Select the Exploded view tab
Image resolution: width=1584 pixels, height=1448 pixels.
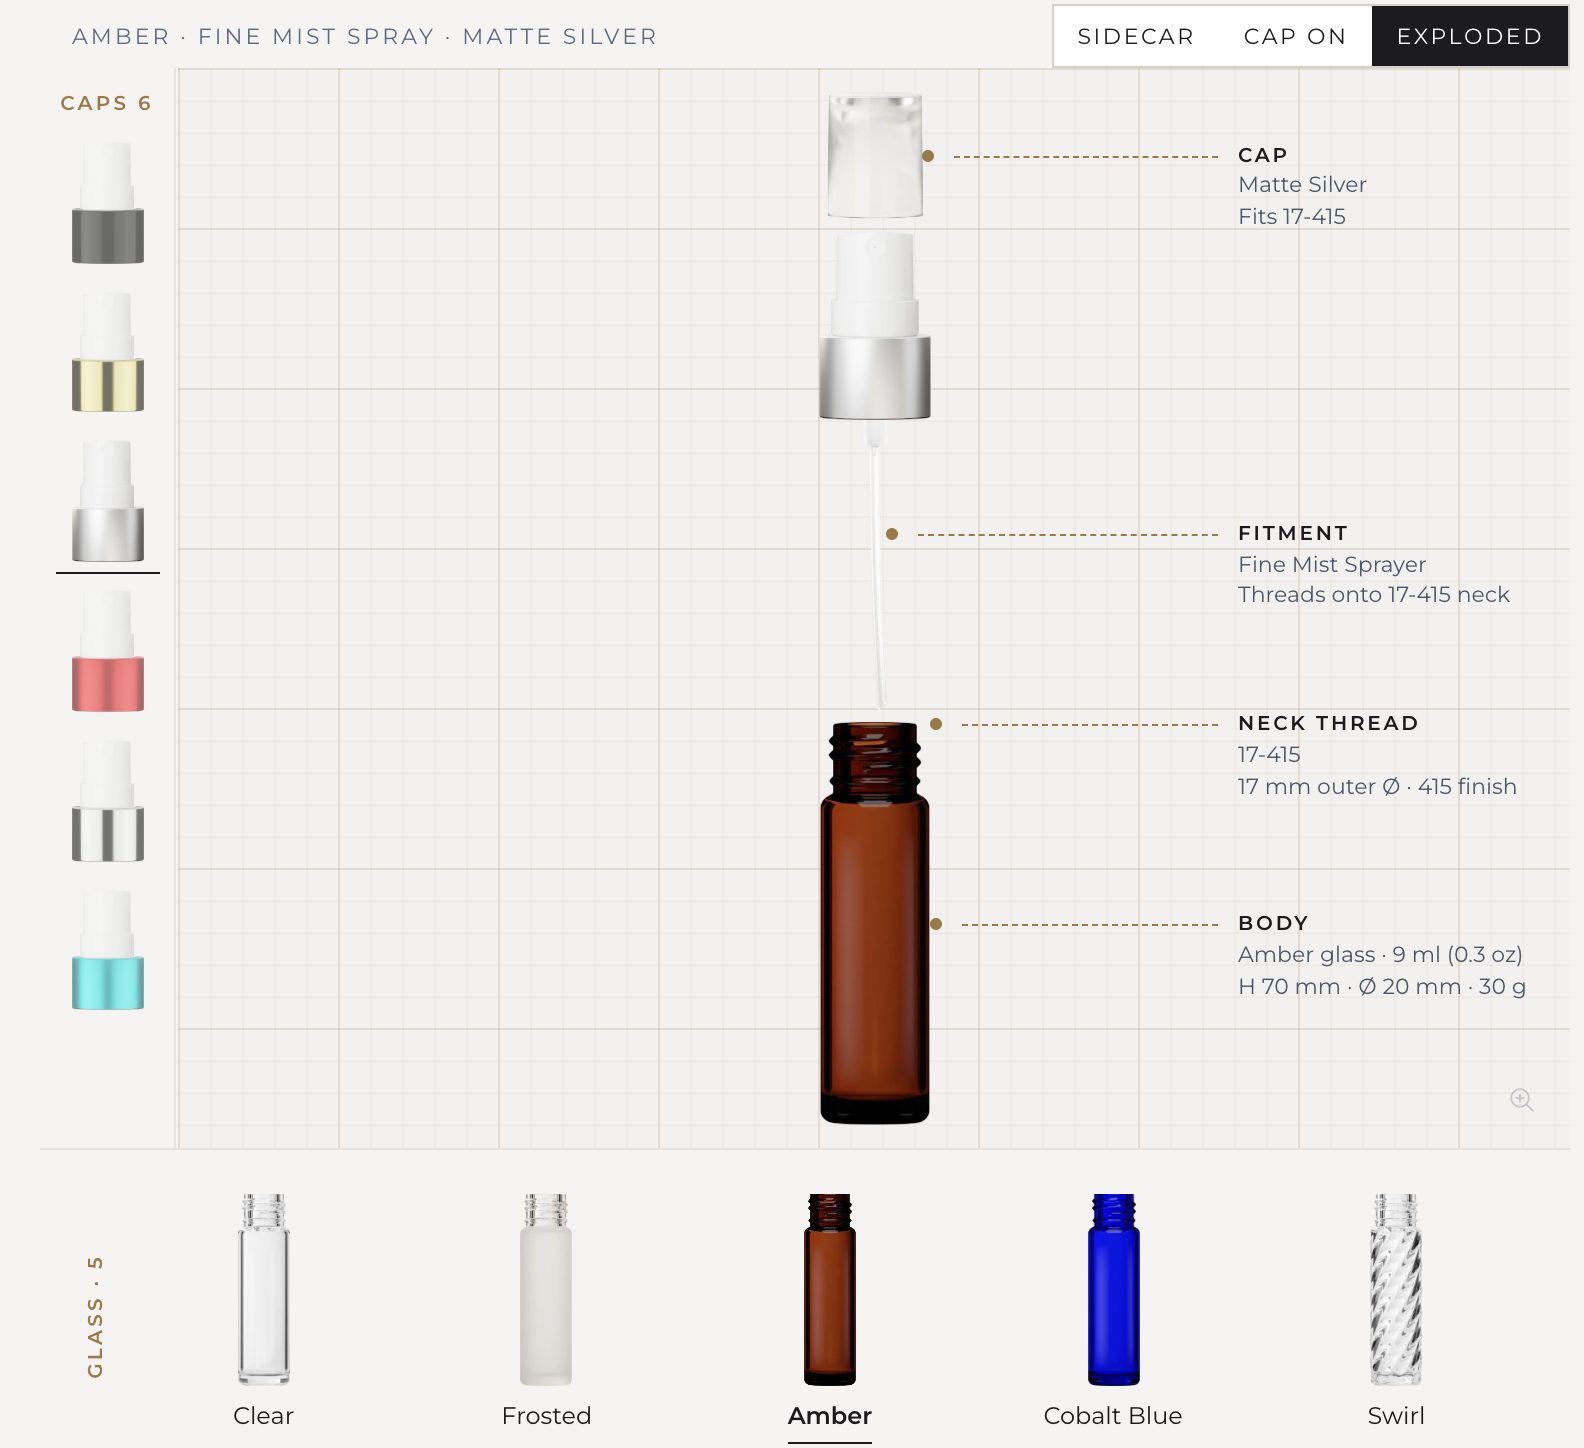coord(1469,37)
